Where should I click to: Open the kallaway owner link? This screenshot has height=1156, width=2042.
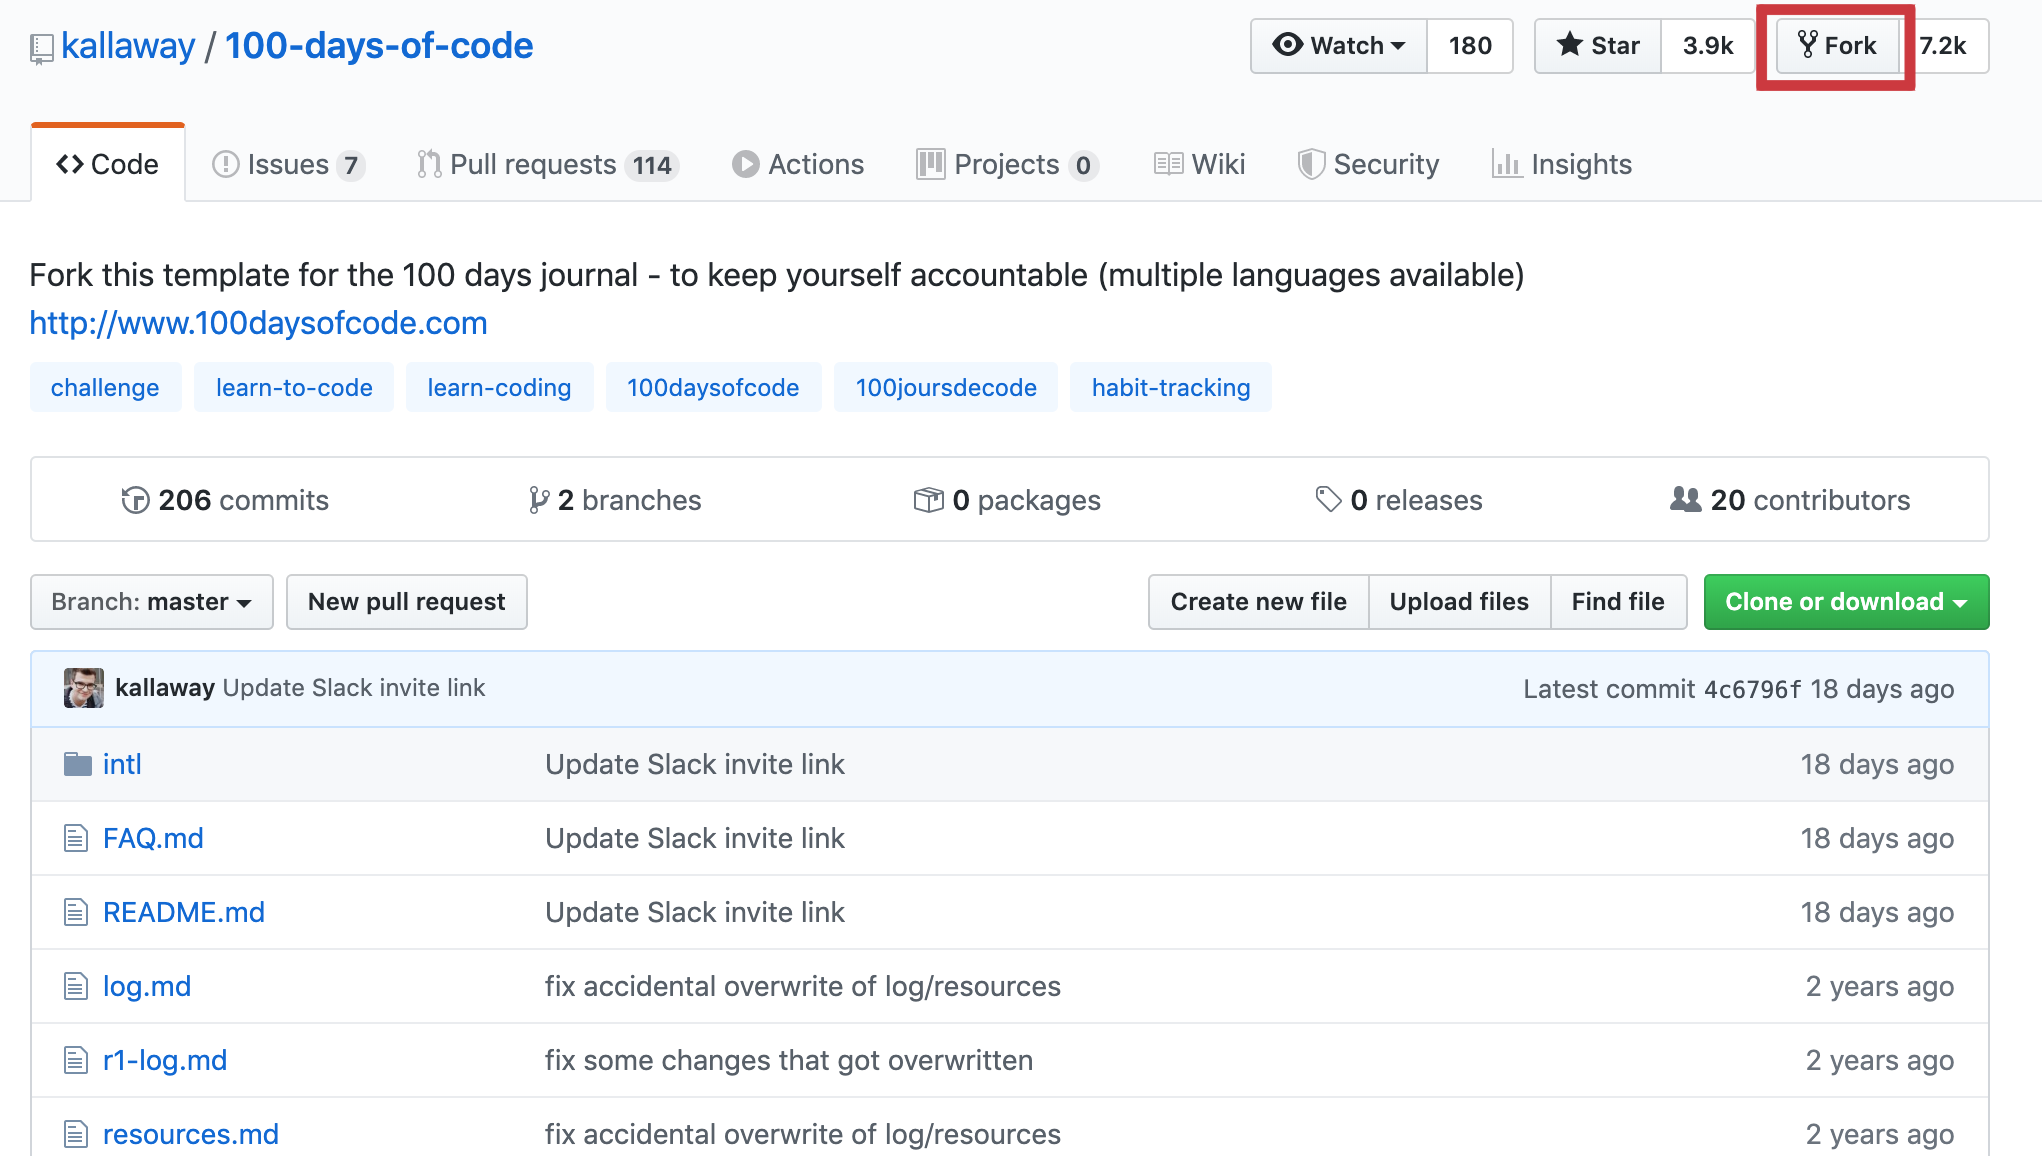pos(128,46)
